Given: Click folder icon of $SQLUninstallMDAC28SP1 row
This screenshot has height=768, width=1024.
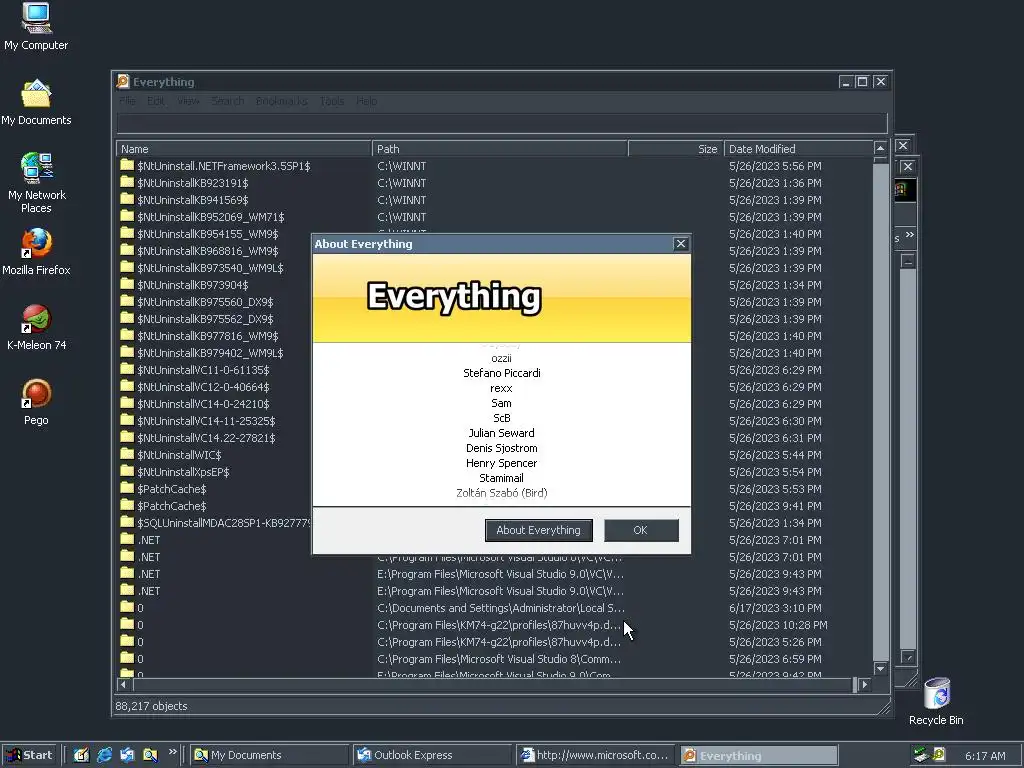Looking at the screenshot, I should pyautogui.click(x=127, y=522).
